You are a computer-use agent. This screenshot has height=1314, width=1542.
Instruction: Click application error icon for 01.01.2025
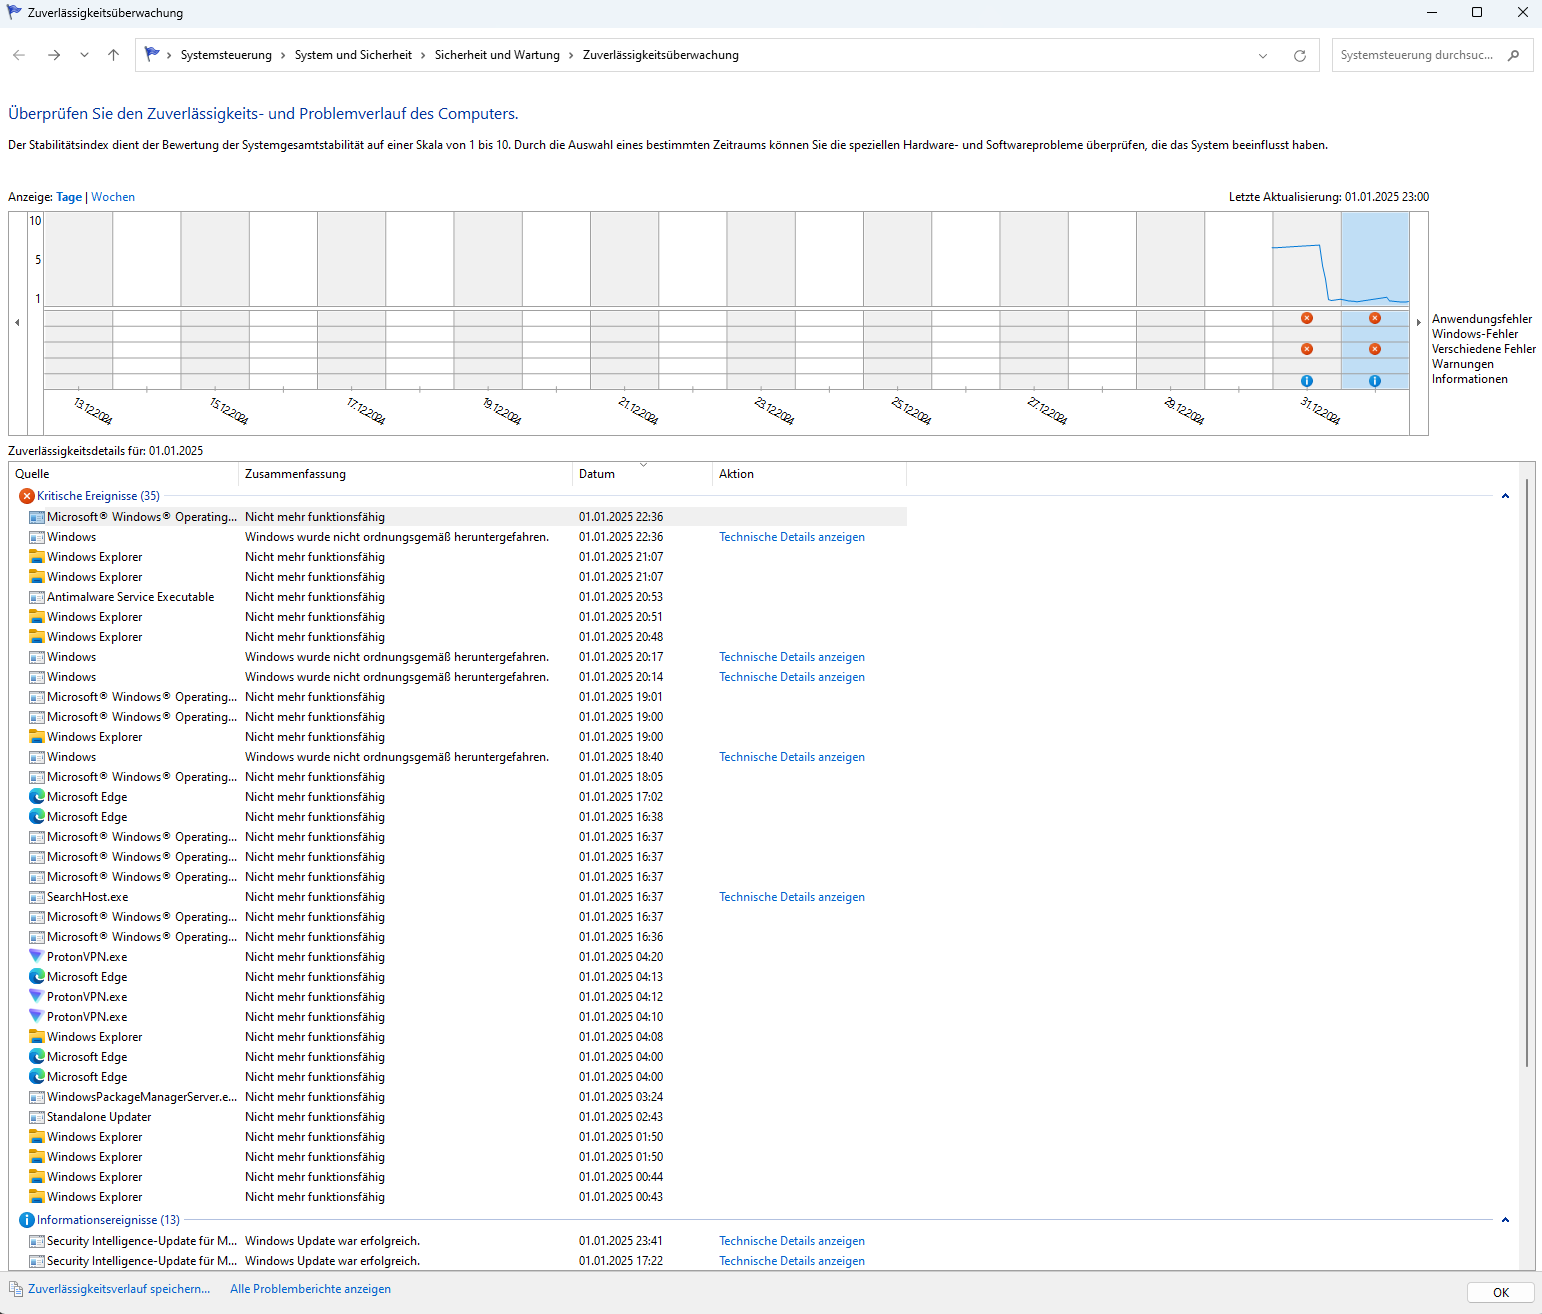pos(1375,318)
